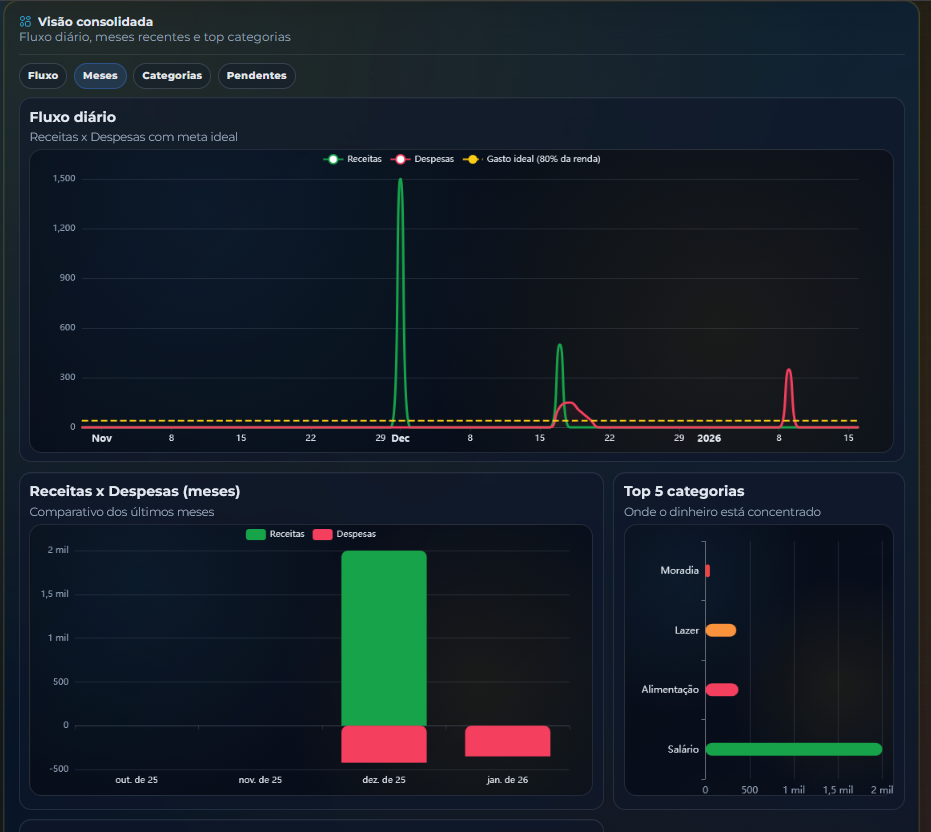Select the Meses tab

click(x=100, y=76)
